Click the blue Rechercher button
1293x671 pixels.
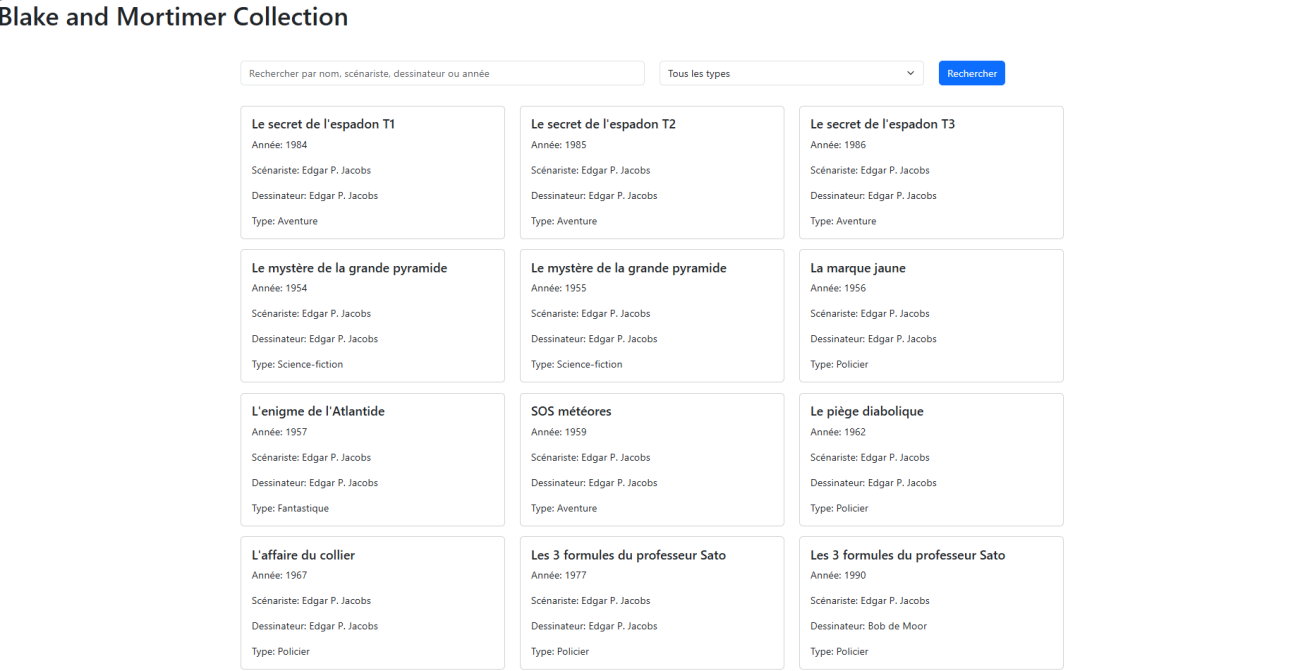[971, 73]
